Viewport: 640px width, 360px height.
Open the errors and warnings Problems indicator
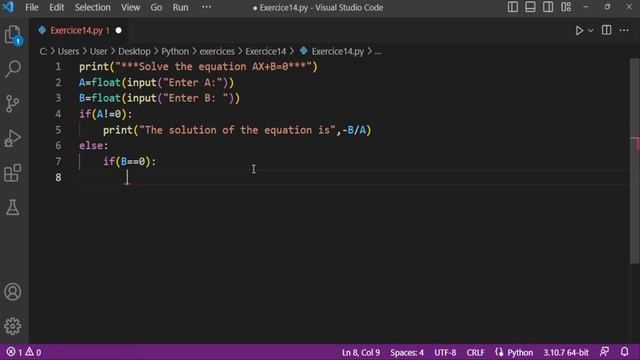click(24, 352)
